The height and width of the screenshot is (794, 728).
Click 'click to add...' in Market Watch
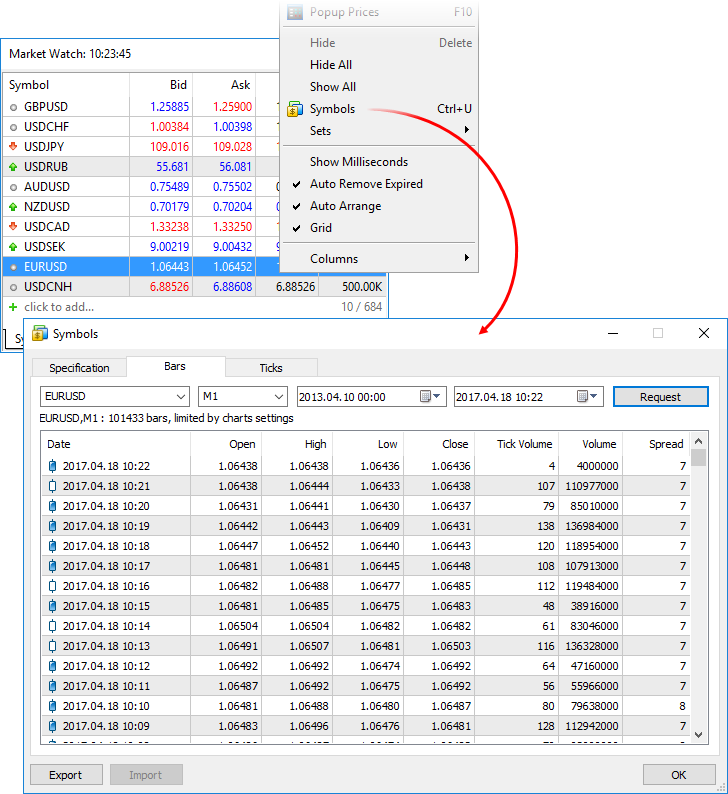(59, 307)
